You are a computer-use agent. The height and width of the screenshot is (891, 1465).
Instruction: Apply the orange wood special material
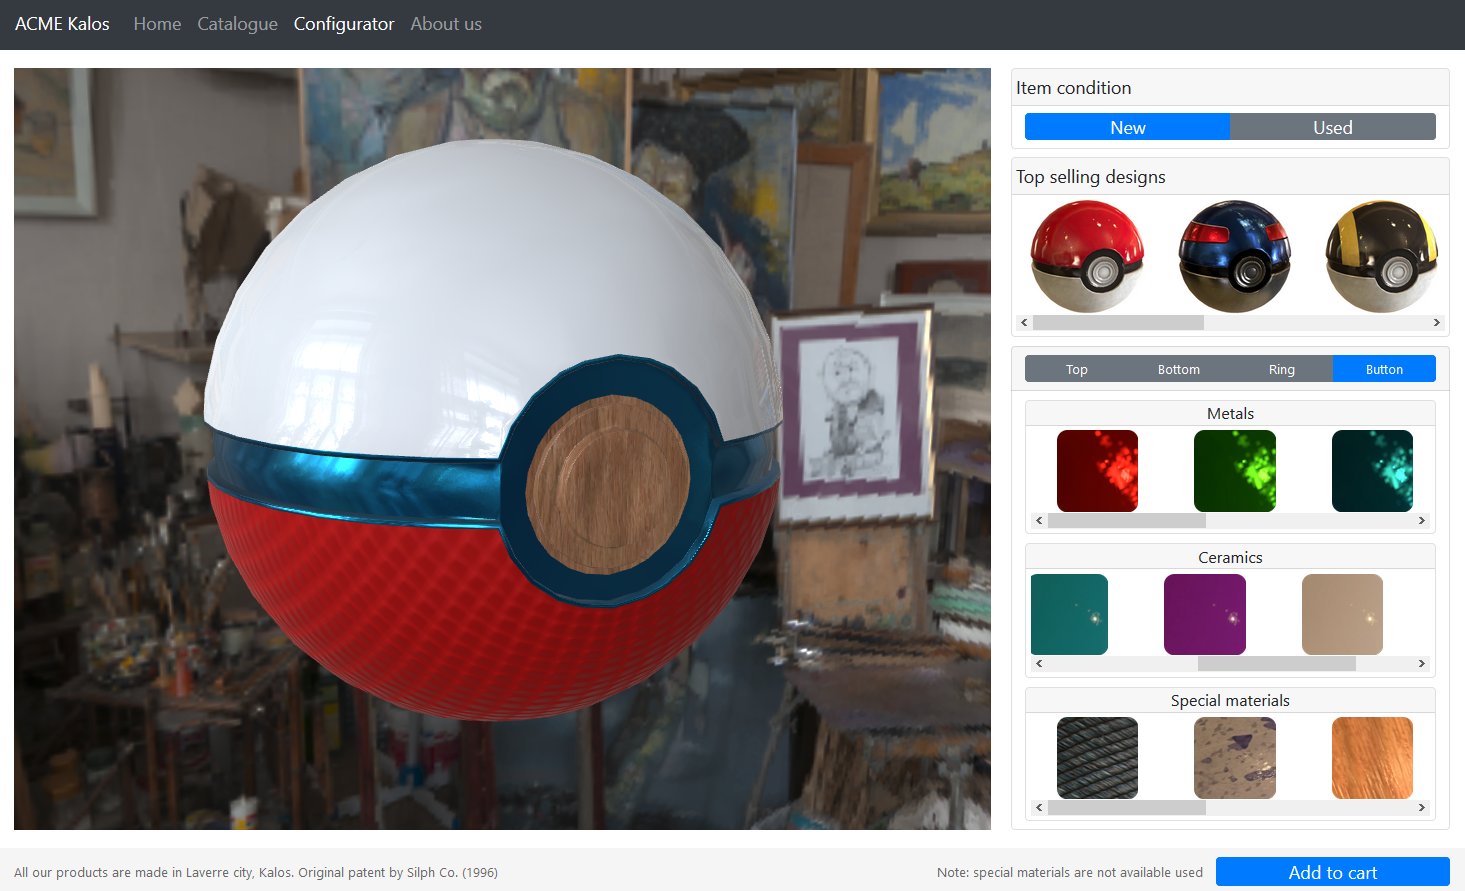pyautogui.click(x=1372, y=758)
